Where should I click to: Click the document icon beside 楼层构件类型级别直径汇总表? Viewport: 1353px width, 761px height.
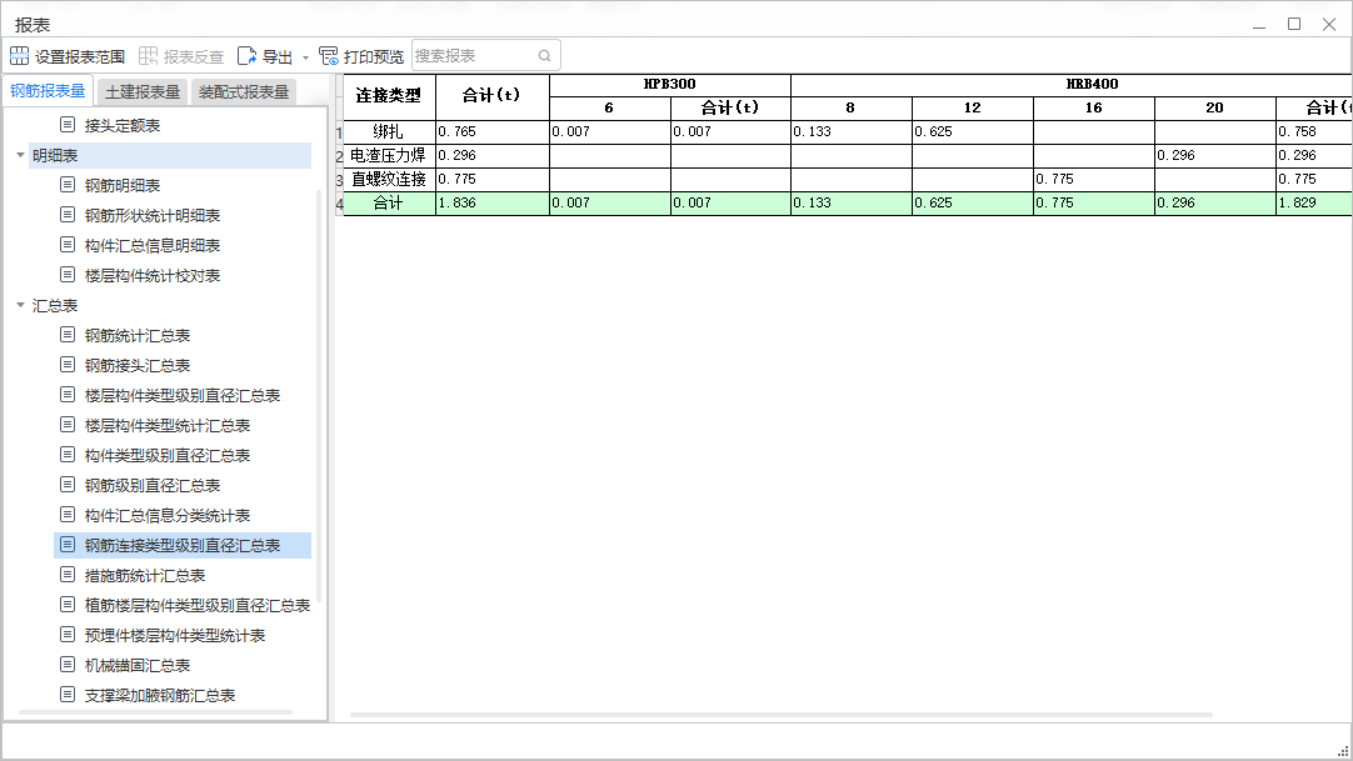click(x=67, y=395)
